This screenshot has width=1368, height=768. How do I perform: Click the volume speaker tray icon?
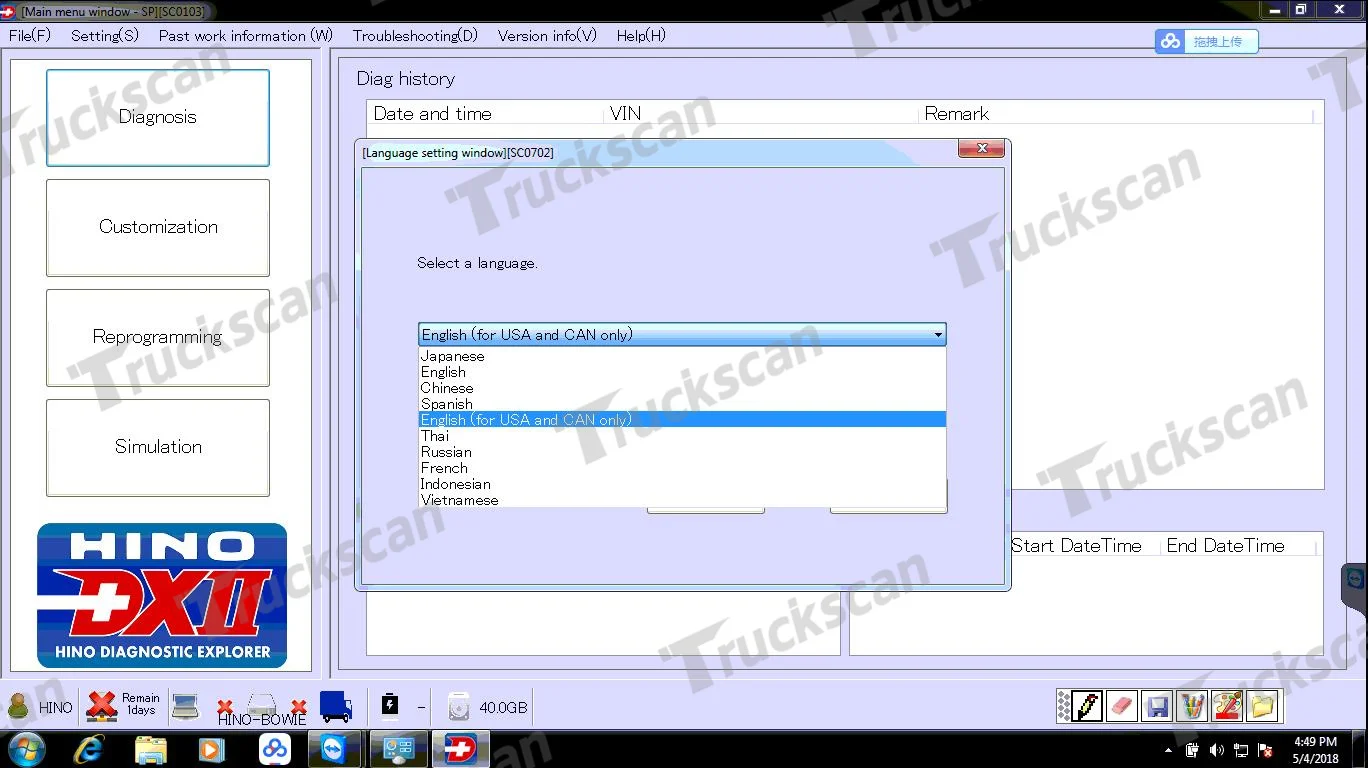(x=1216, y=750)
